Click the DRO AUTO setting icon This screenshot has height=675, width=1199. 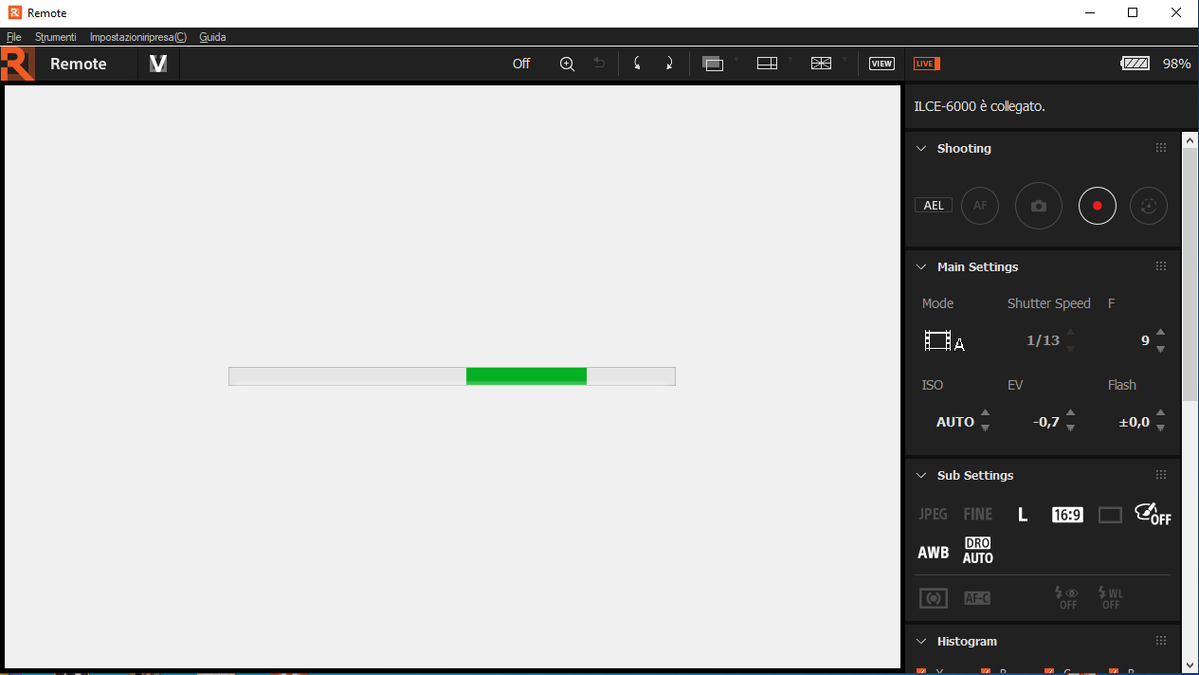(978, 551)
